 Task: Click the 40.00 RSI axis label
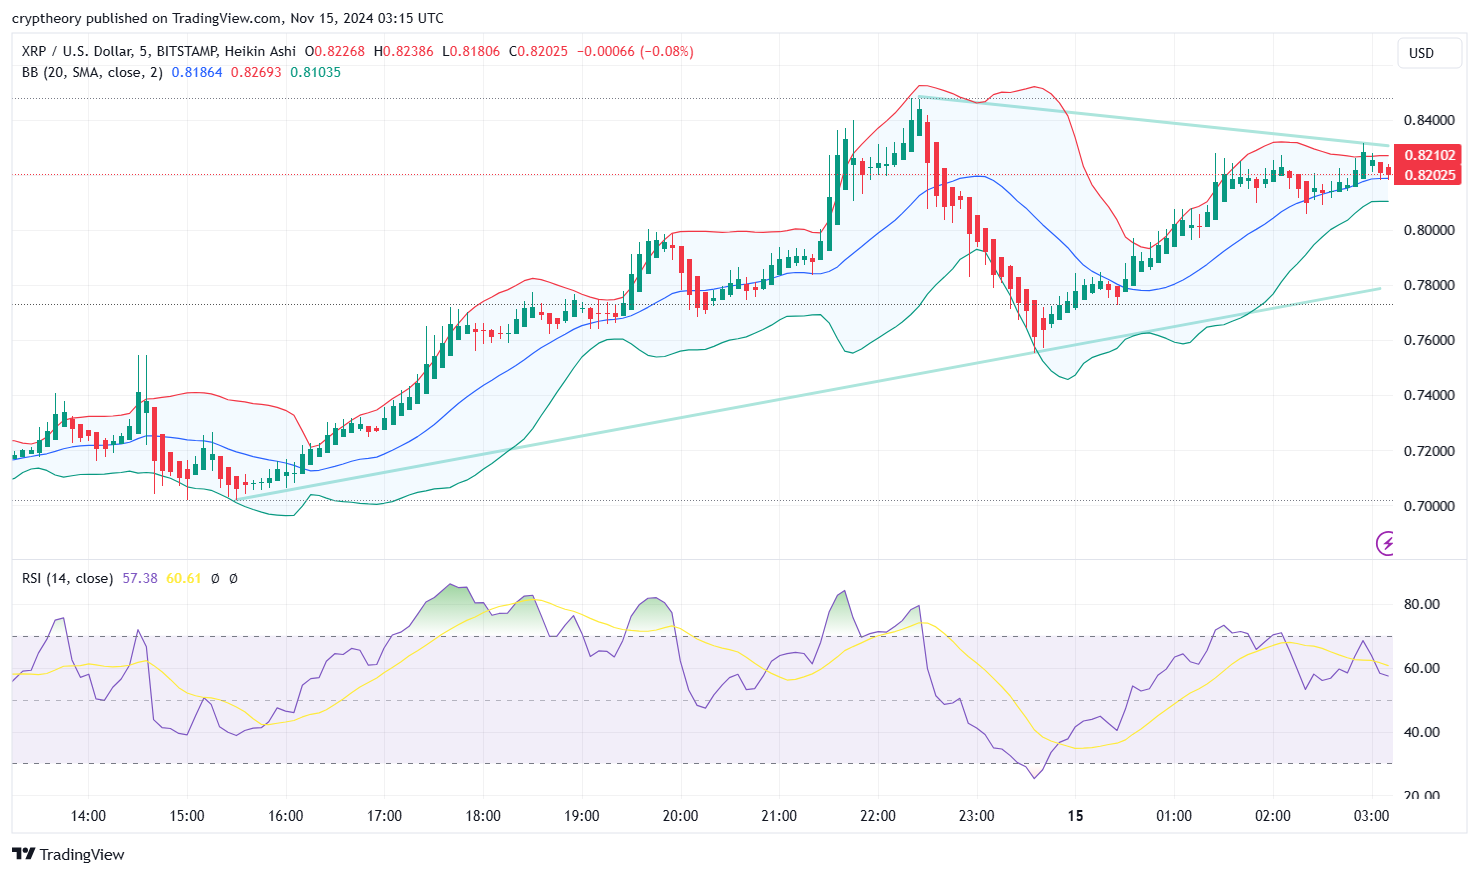click(1422, 732)
